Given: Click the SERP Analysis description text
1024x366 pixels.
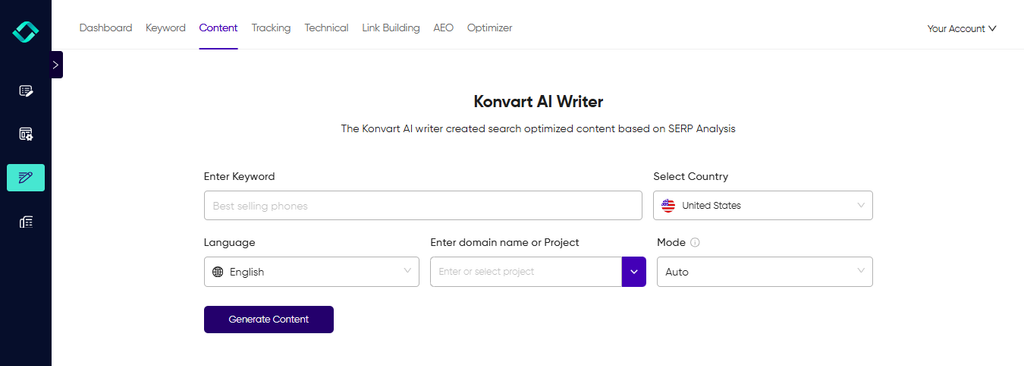Looking at the screenshot, I should click(538, 129).
